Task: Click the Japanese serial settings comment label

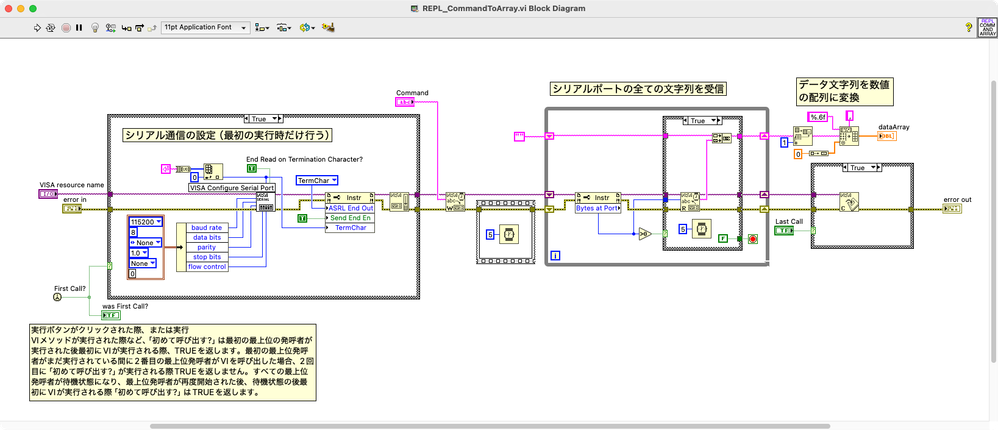Action: [x=229, y=135]
